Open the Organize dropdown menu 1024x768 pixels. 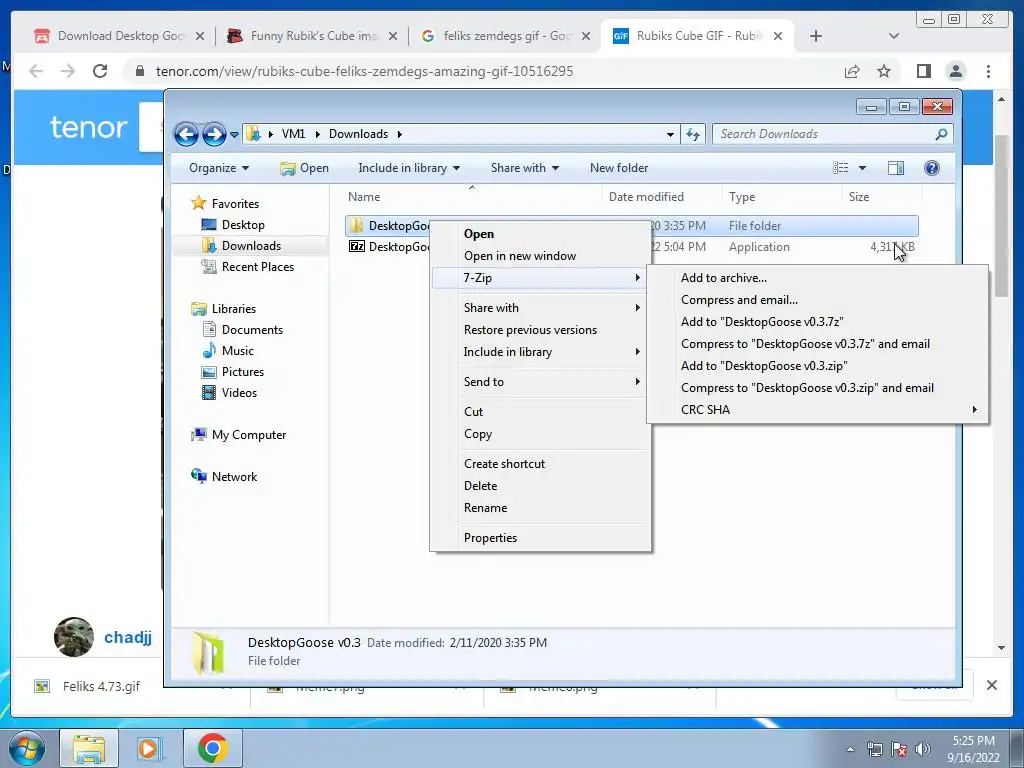tap(219, 168)
